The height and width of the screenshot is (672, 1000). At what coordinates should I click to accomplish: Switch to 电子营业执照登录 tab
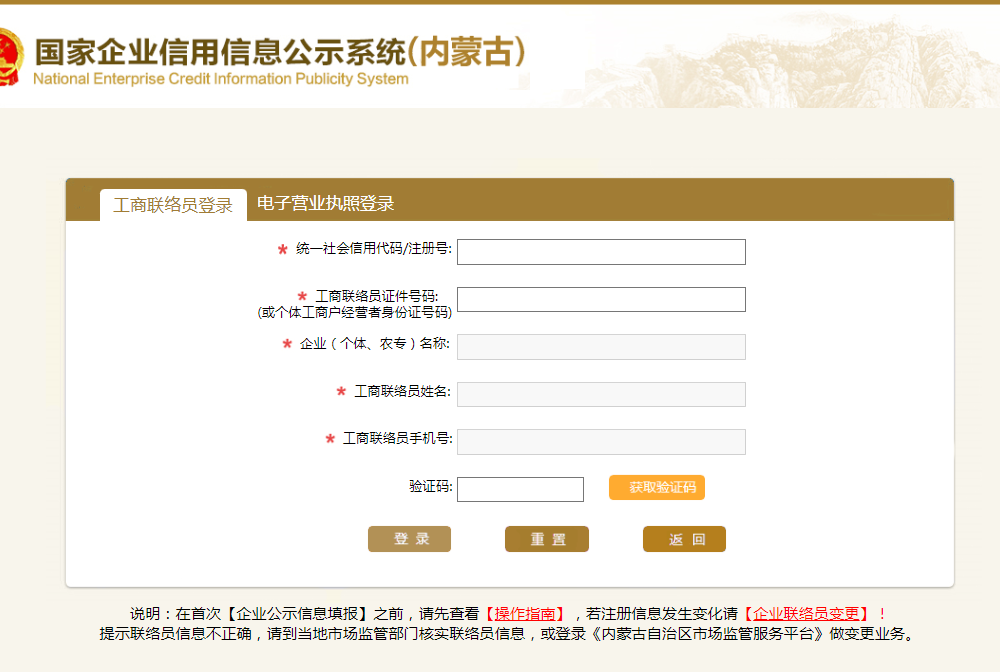coord(325,203)
